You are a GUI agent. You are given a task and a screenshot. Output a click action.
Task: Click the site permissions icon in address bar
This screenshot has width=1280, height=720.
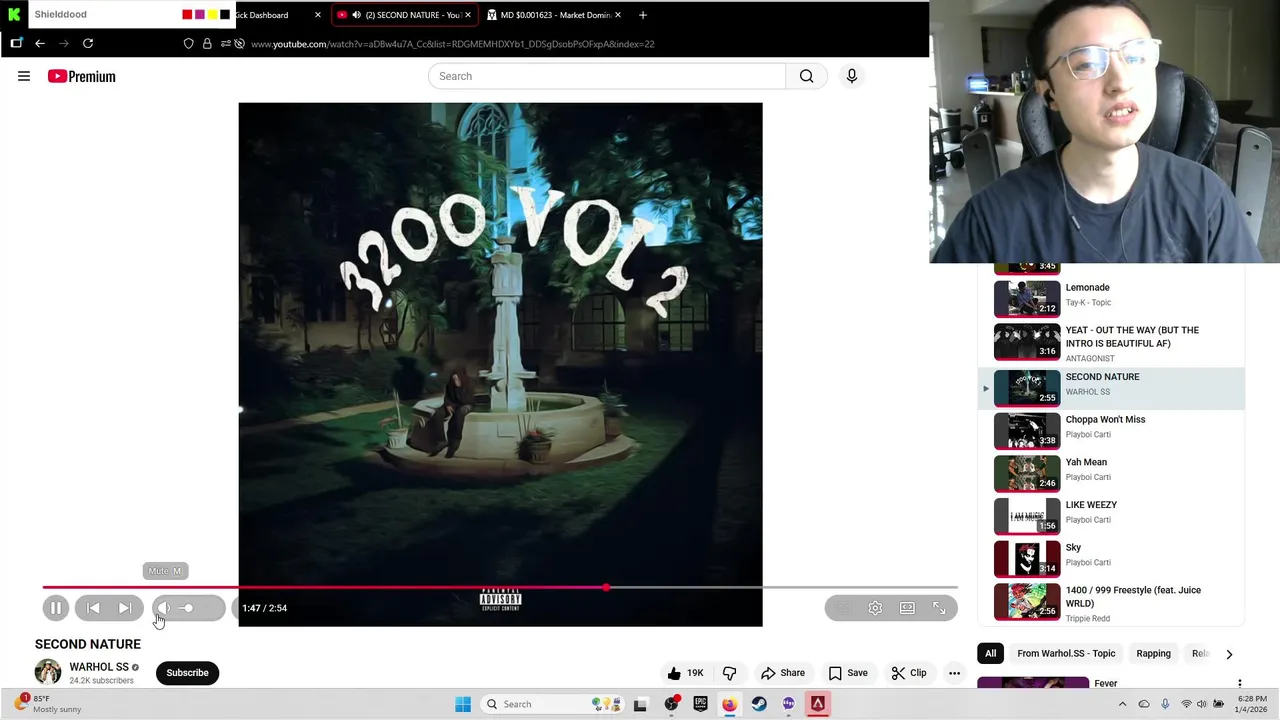pyautogui.click(x=226, y=44)
